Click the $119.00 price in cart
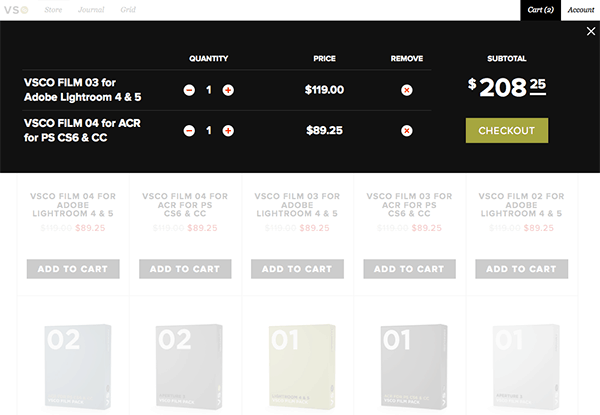 tap(324, 90)
